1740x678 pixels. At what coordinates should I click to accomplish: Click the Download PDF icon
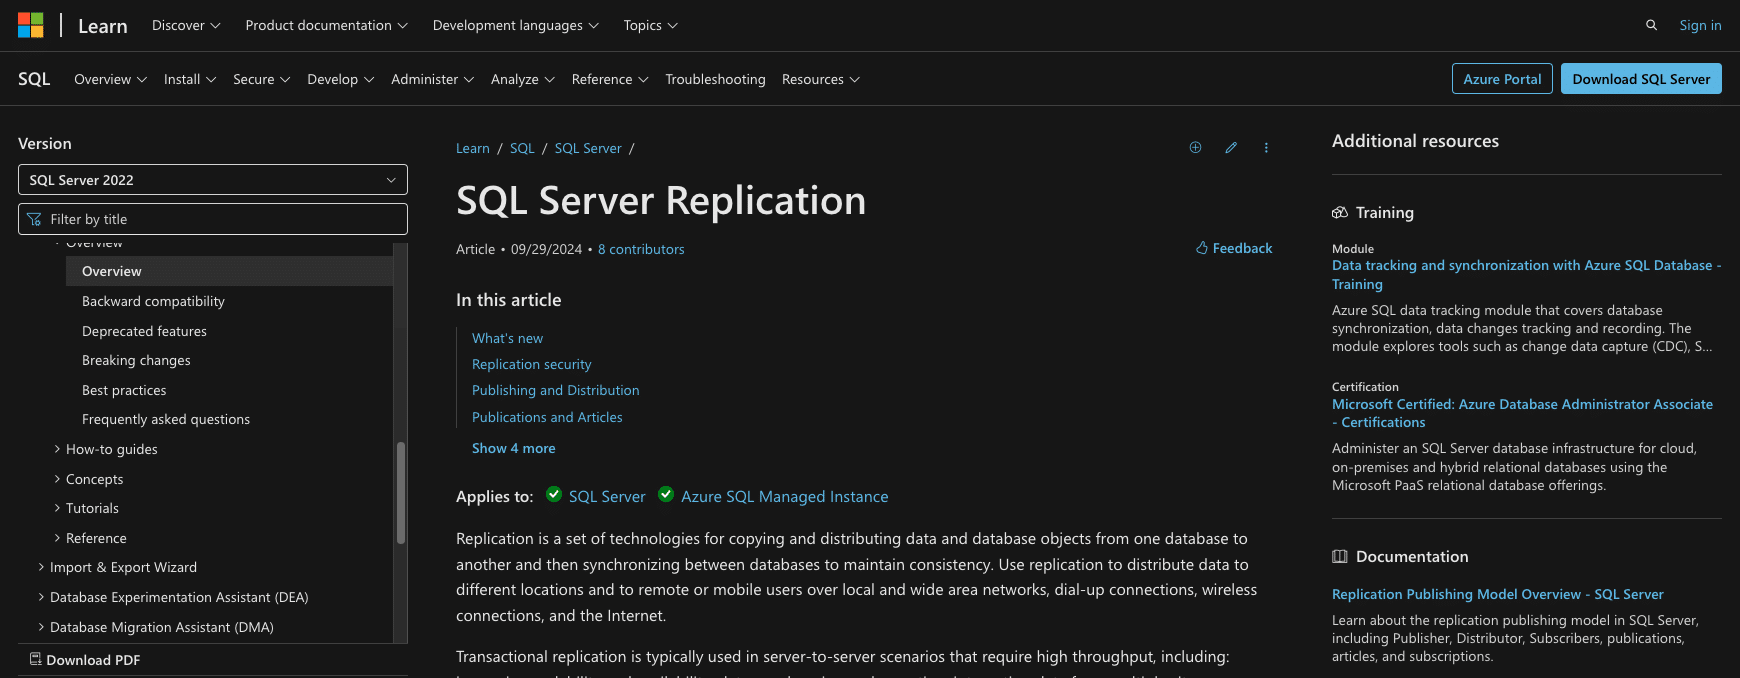pos(35,659)
